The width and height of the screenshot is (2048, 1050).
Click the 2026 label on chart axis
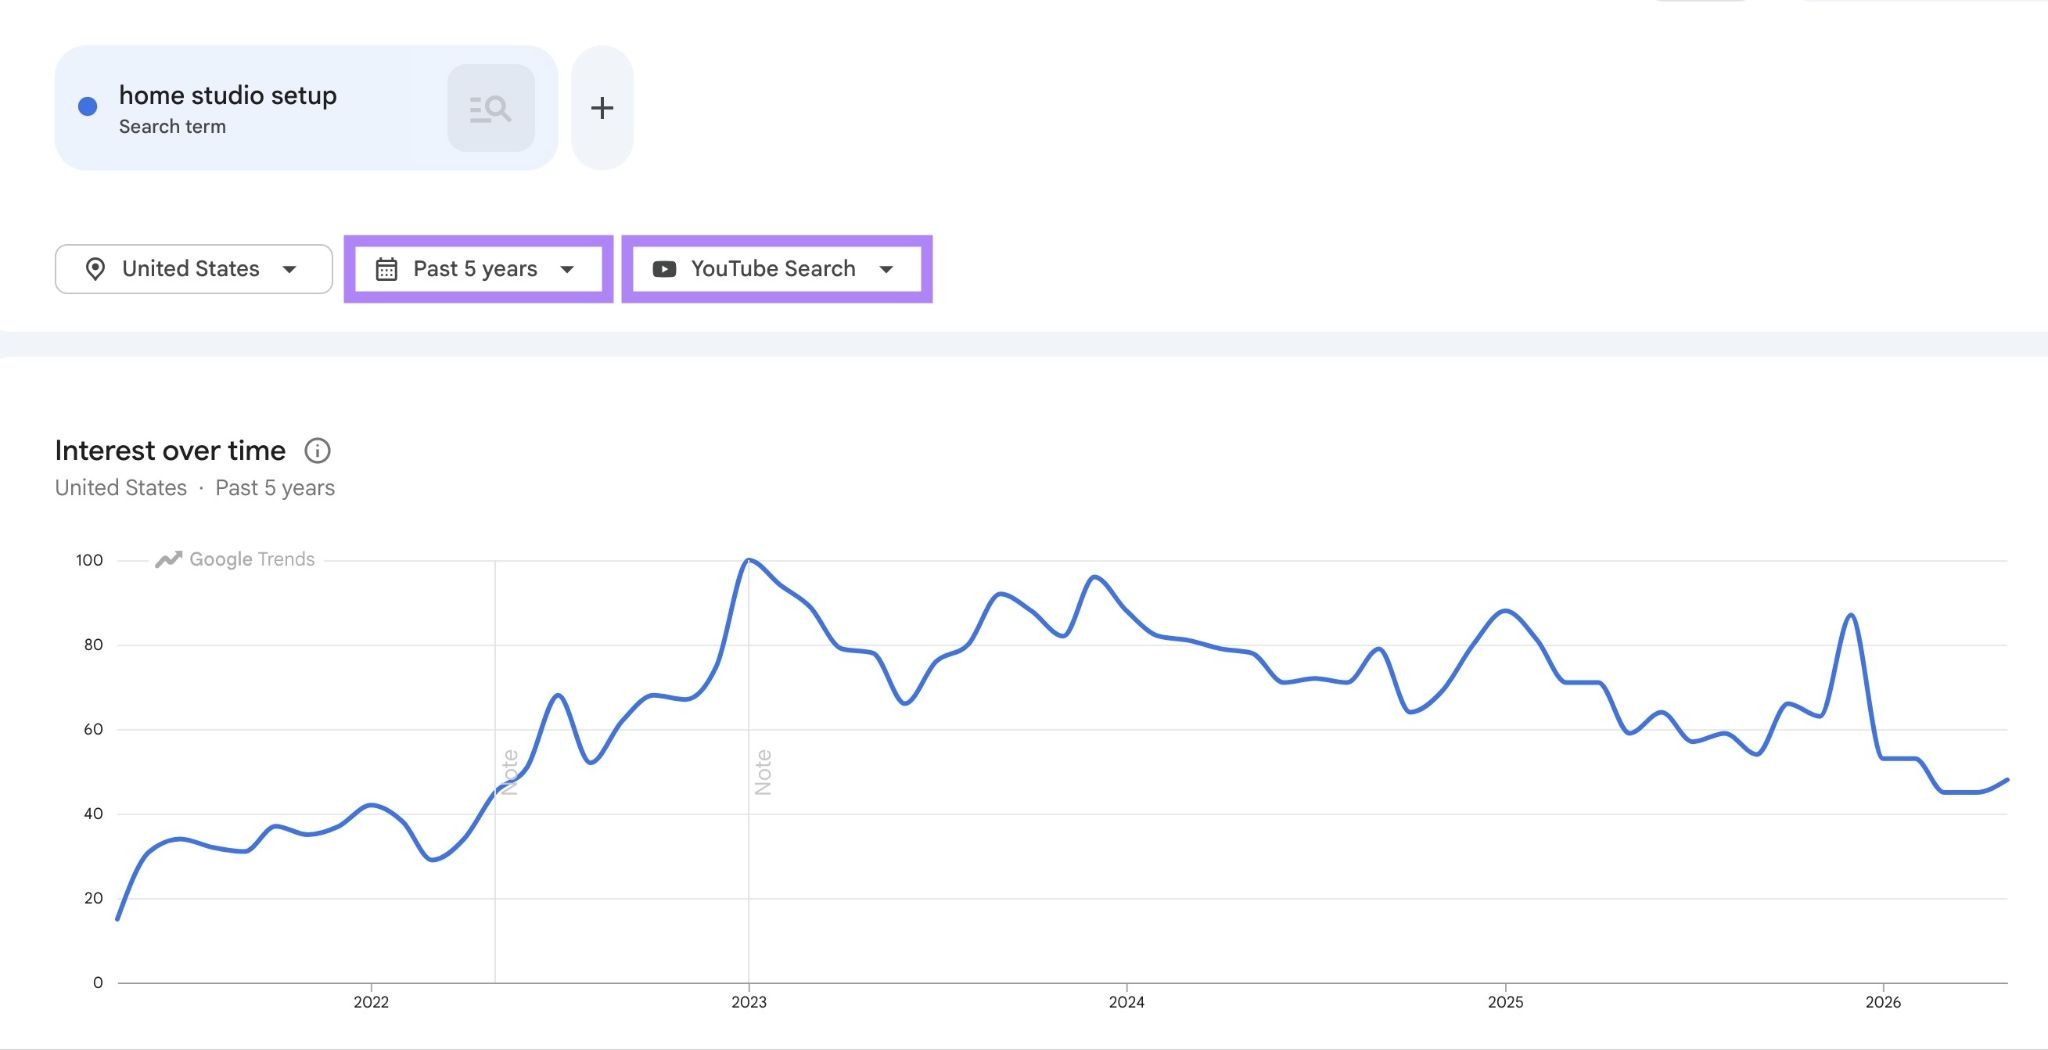point(1883,1002)
